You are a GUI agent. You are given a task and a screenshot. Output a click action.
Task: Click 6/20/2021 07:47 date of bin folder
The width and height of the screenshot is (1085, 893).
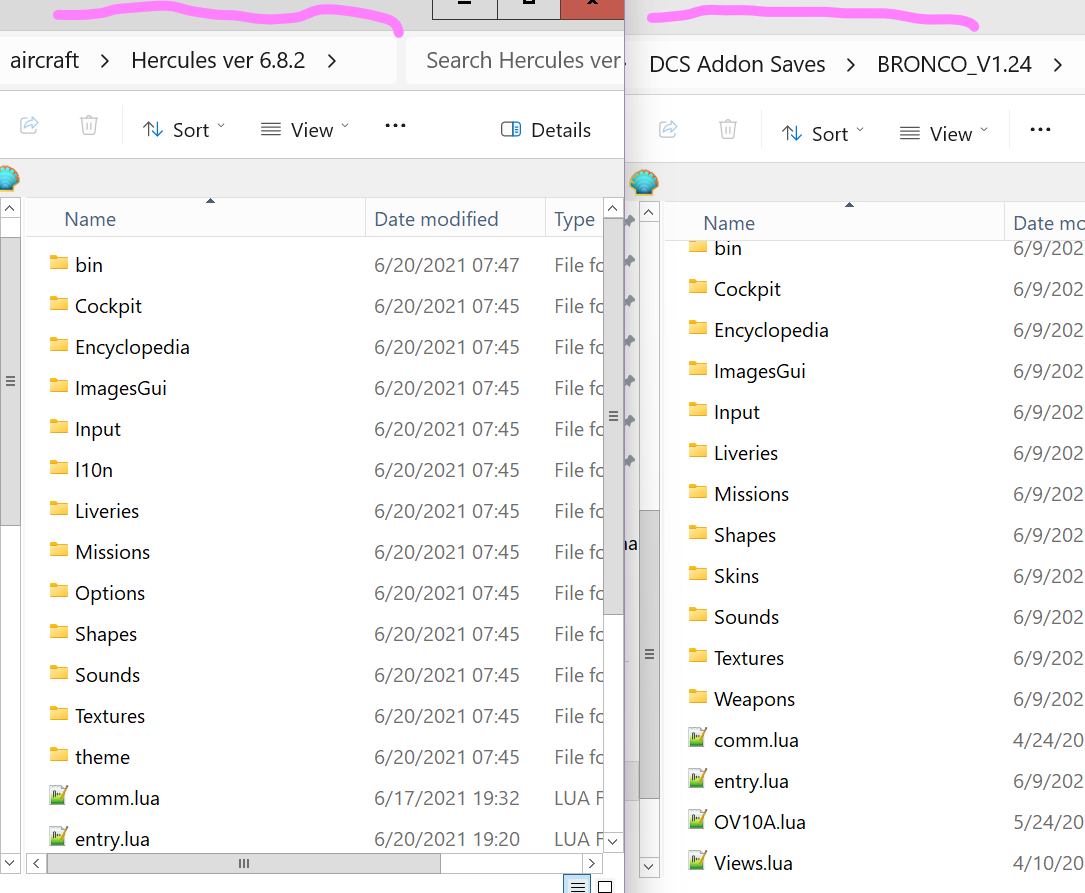click(x=446, y=265)
